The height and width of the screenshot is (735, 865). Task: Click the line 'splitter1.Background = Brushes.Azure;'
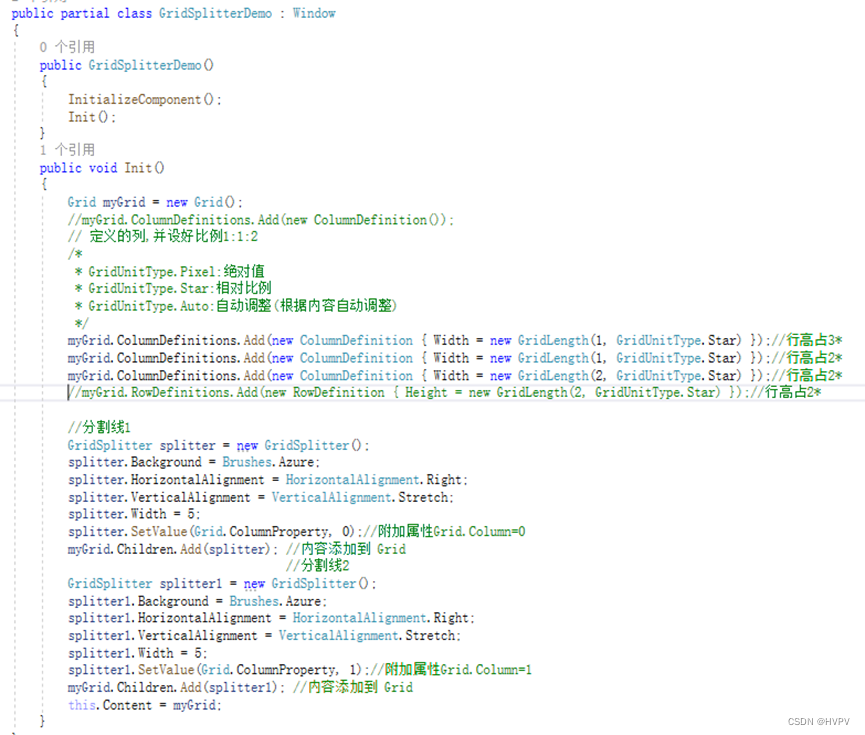point(197,601)
